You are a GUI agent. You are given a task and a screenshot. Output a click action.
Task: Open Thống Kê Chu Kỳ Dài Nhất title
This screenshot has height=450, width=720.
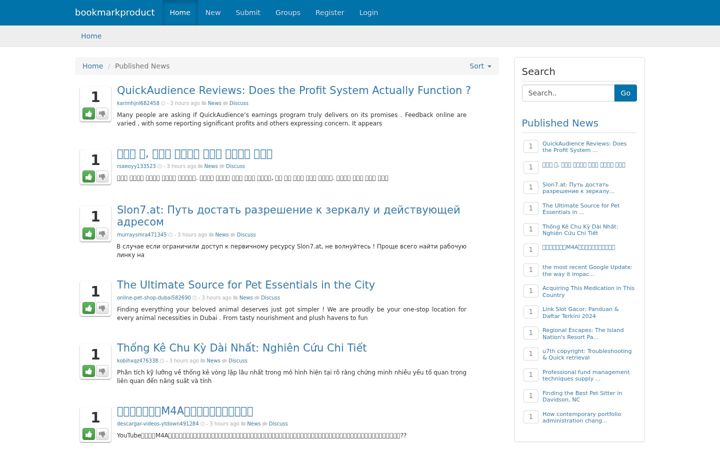click(242, 348)
